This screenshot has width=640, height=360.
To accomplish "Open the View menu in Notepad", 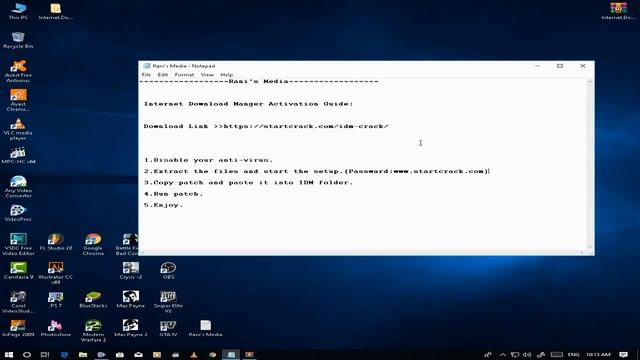I will (x=207, y=75).
